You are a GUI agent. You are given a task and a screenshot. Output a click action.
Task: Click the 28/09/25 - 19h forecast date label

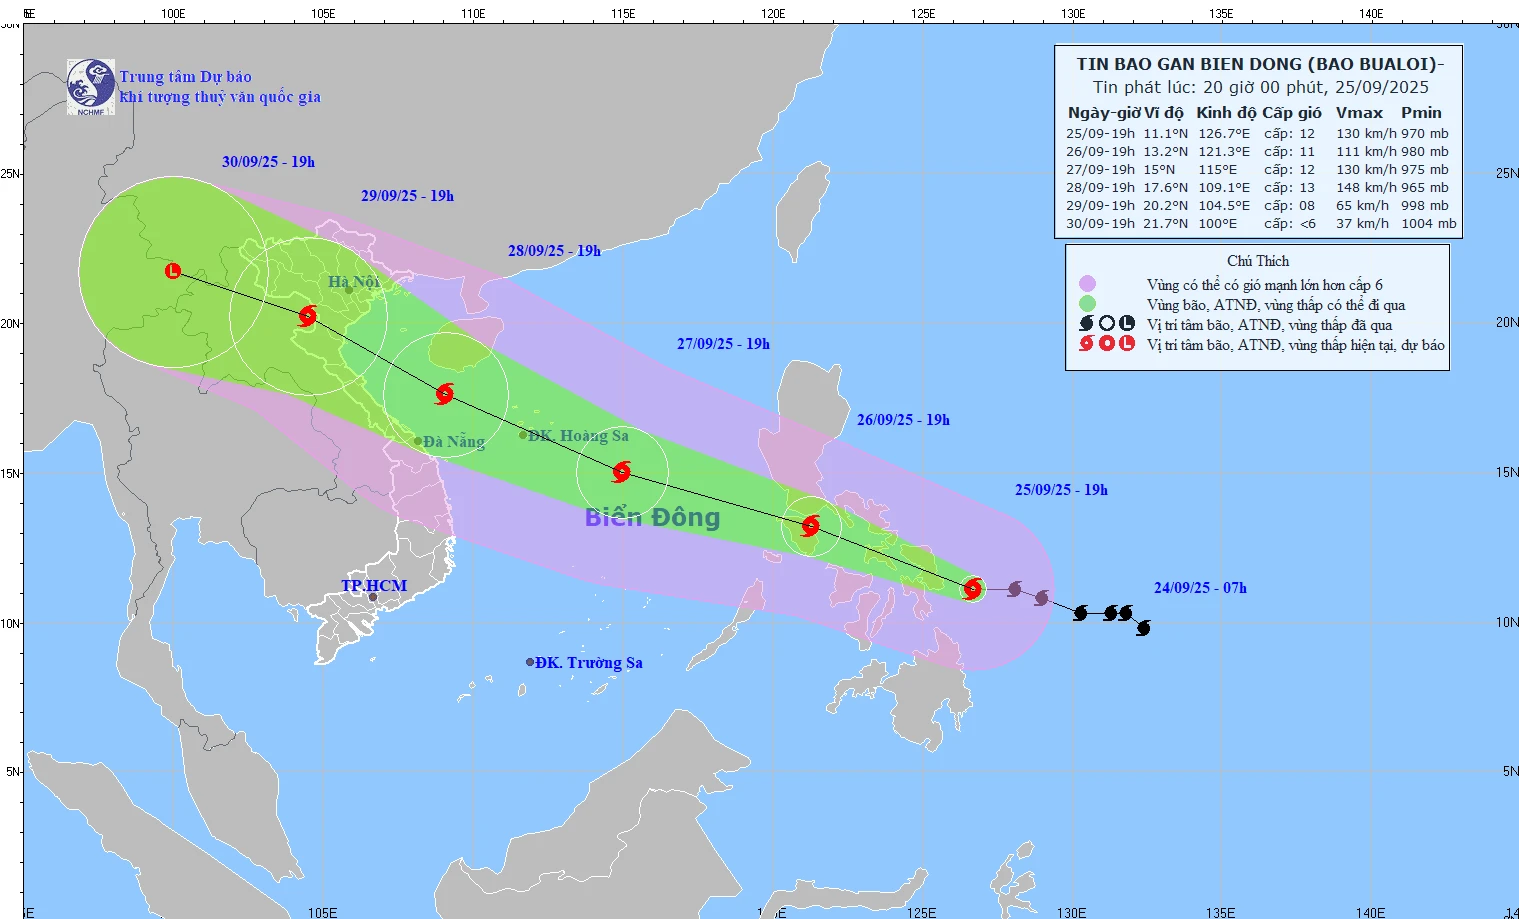[554, 251]
